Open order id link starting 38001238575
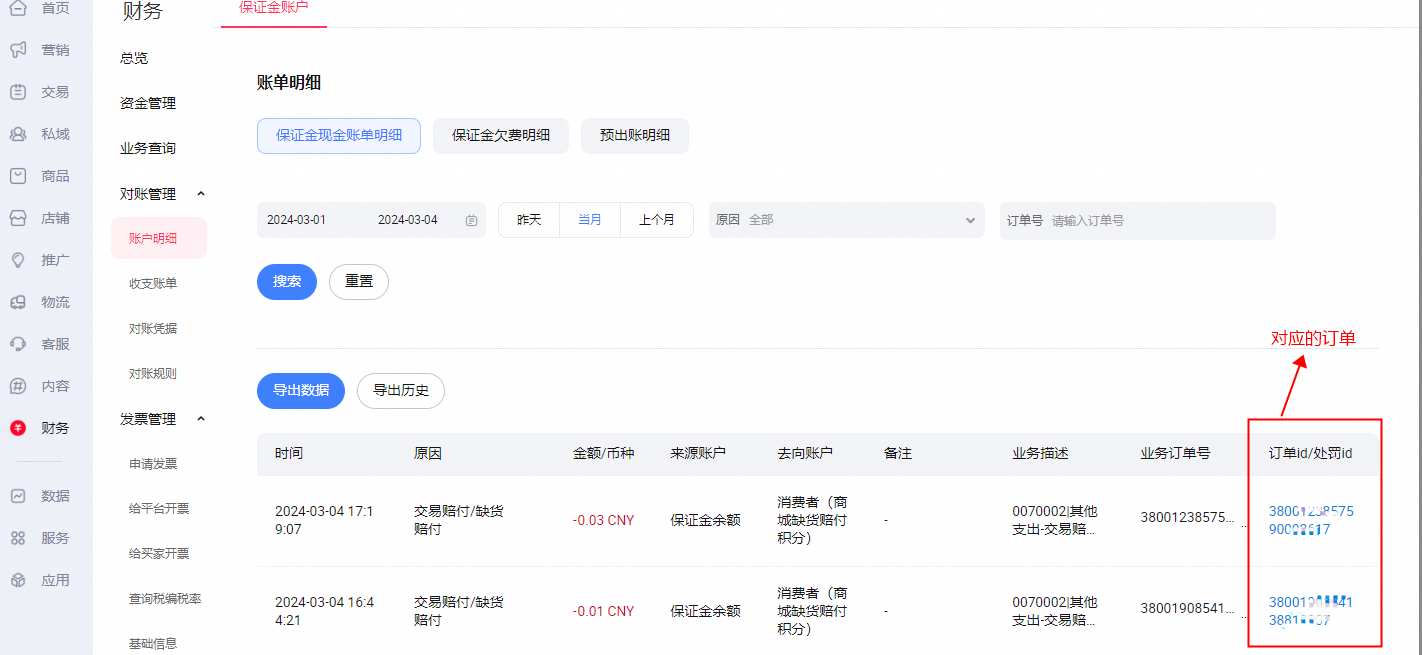 point(1311,520)
